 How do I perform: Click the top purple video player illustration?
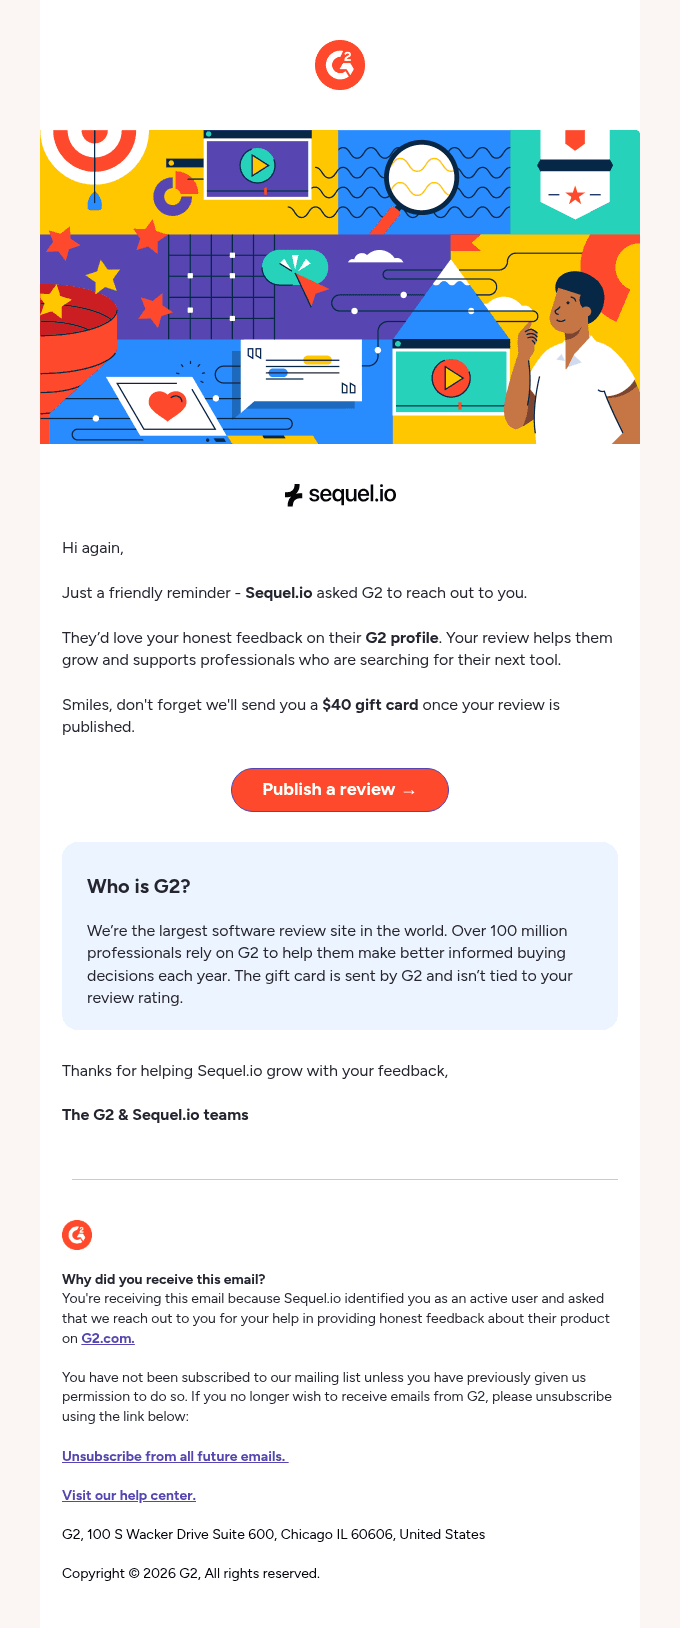tap(258, 165)
